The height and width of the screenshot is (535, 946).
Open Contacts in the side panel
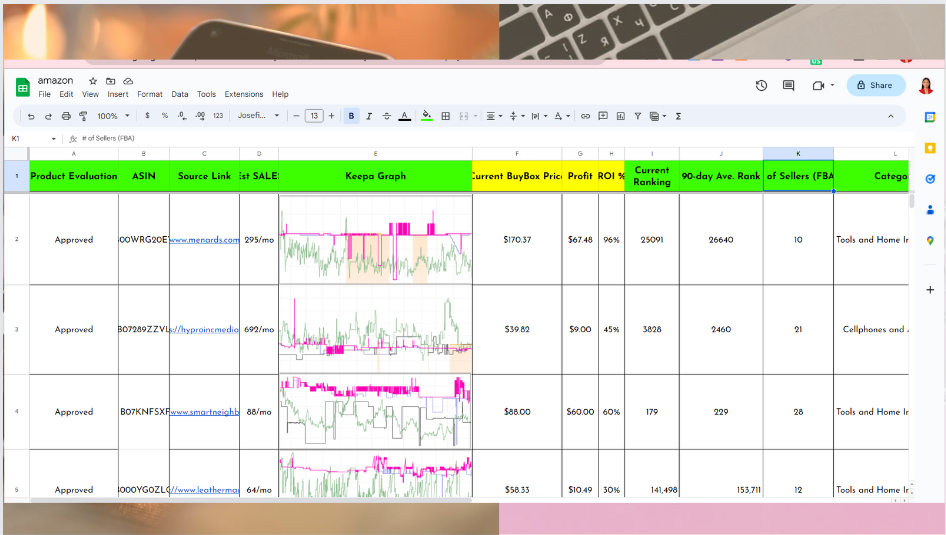click(x=930, y=210)
